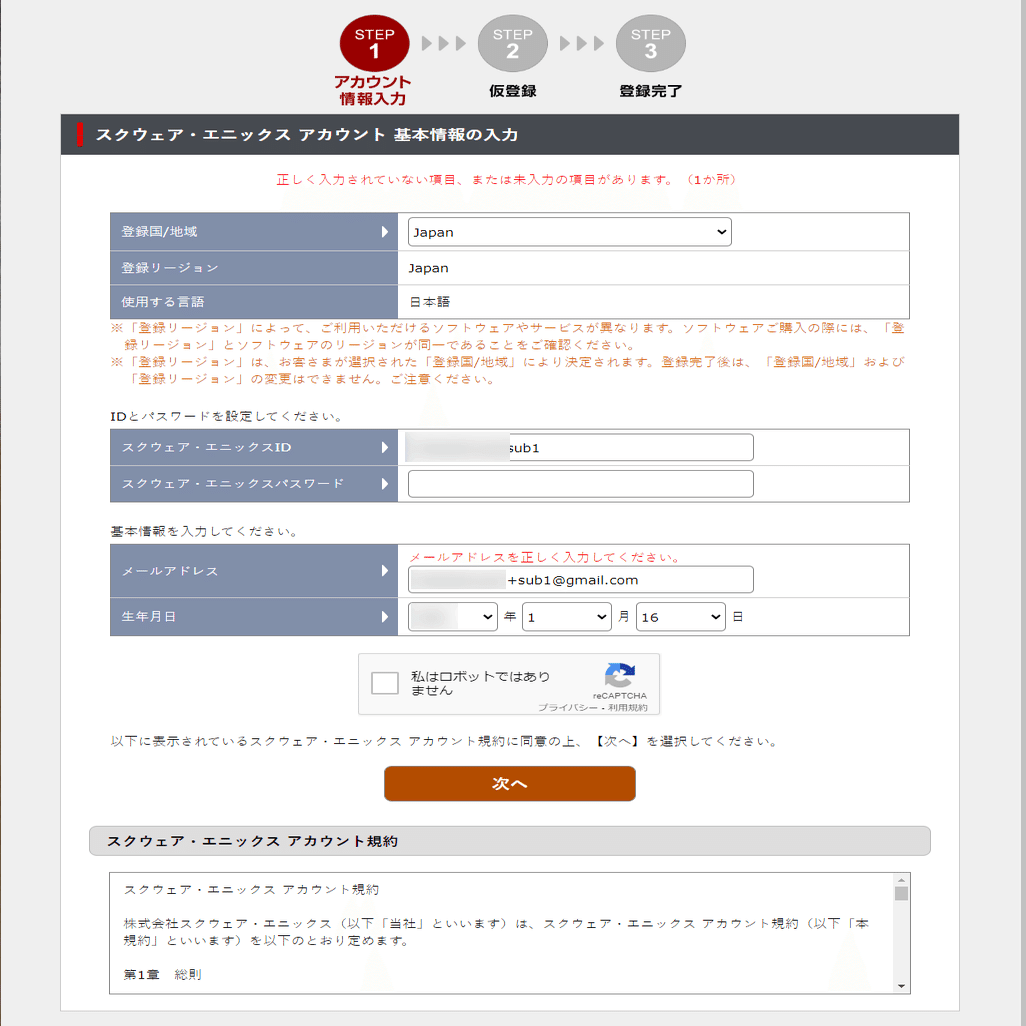Open the reCAPTCHA 利用規約 link
This screenshot has width=1026, height=1026.
point(628,707)
